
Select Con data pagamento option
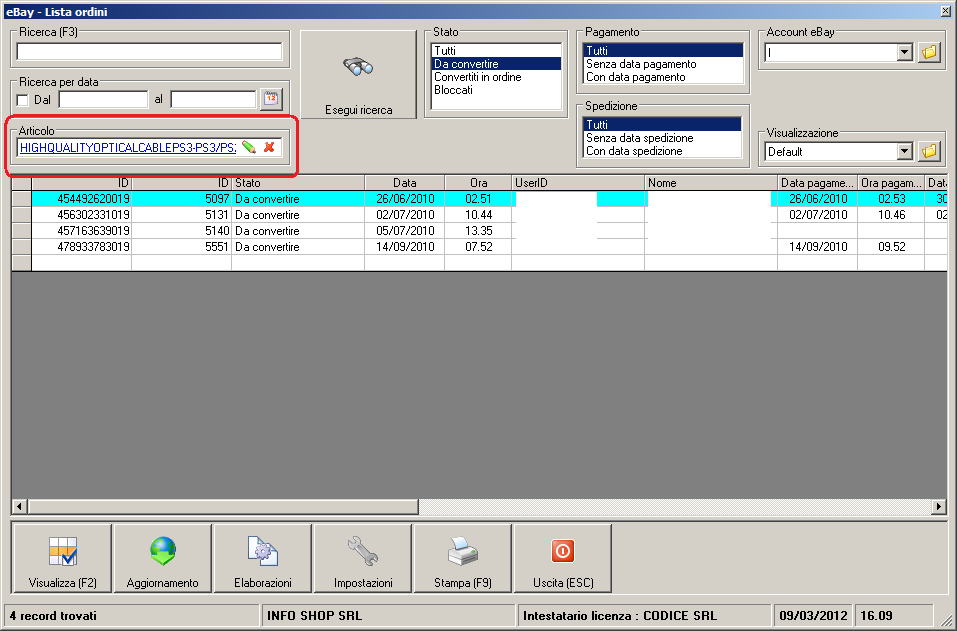click(663, 77)
